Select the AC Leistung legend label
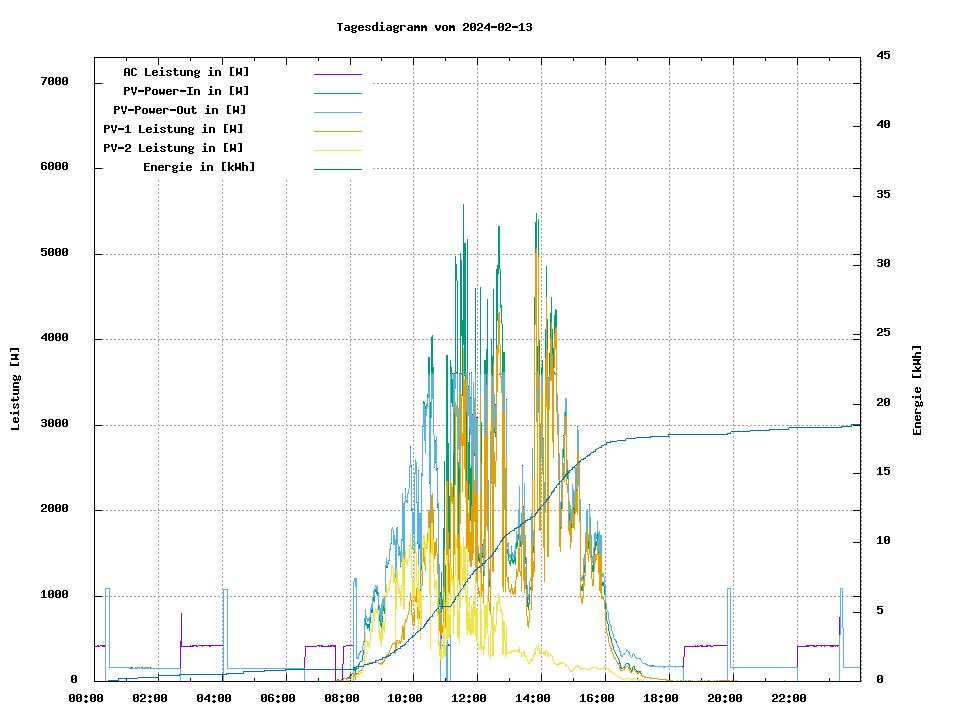The width and height of the screenshot is (960, 720). point(186,72)
